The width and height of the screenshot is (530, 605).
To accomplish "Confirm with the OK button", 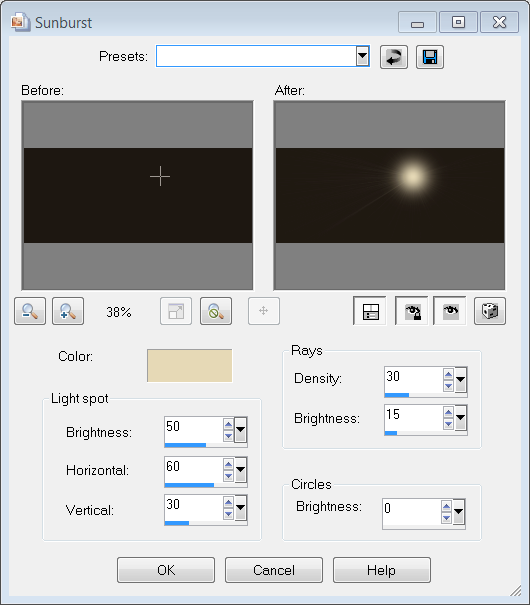I will point(166,570).
